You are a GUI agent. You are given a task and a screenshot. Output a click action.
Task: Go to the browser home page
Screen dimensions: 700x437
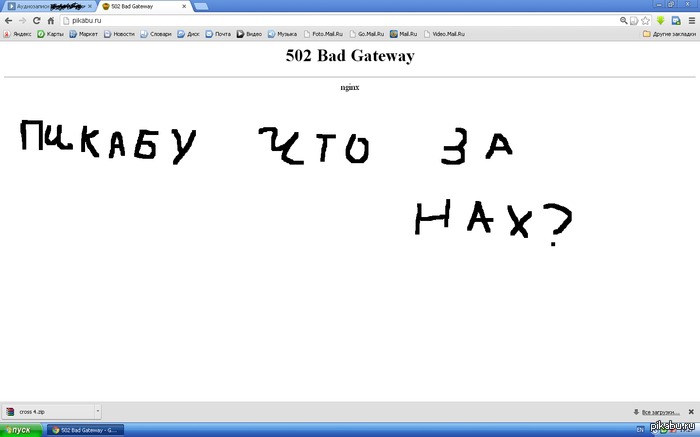point(50,20)
